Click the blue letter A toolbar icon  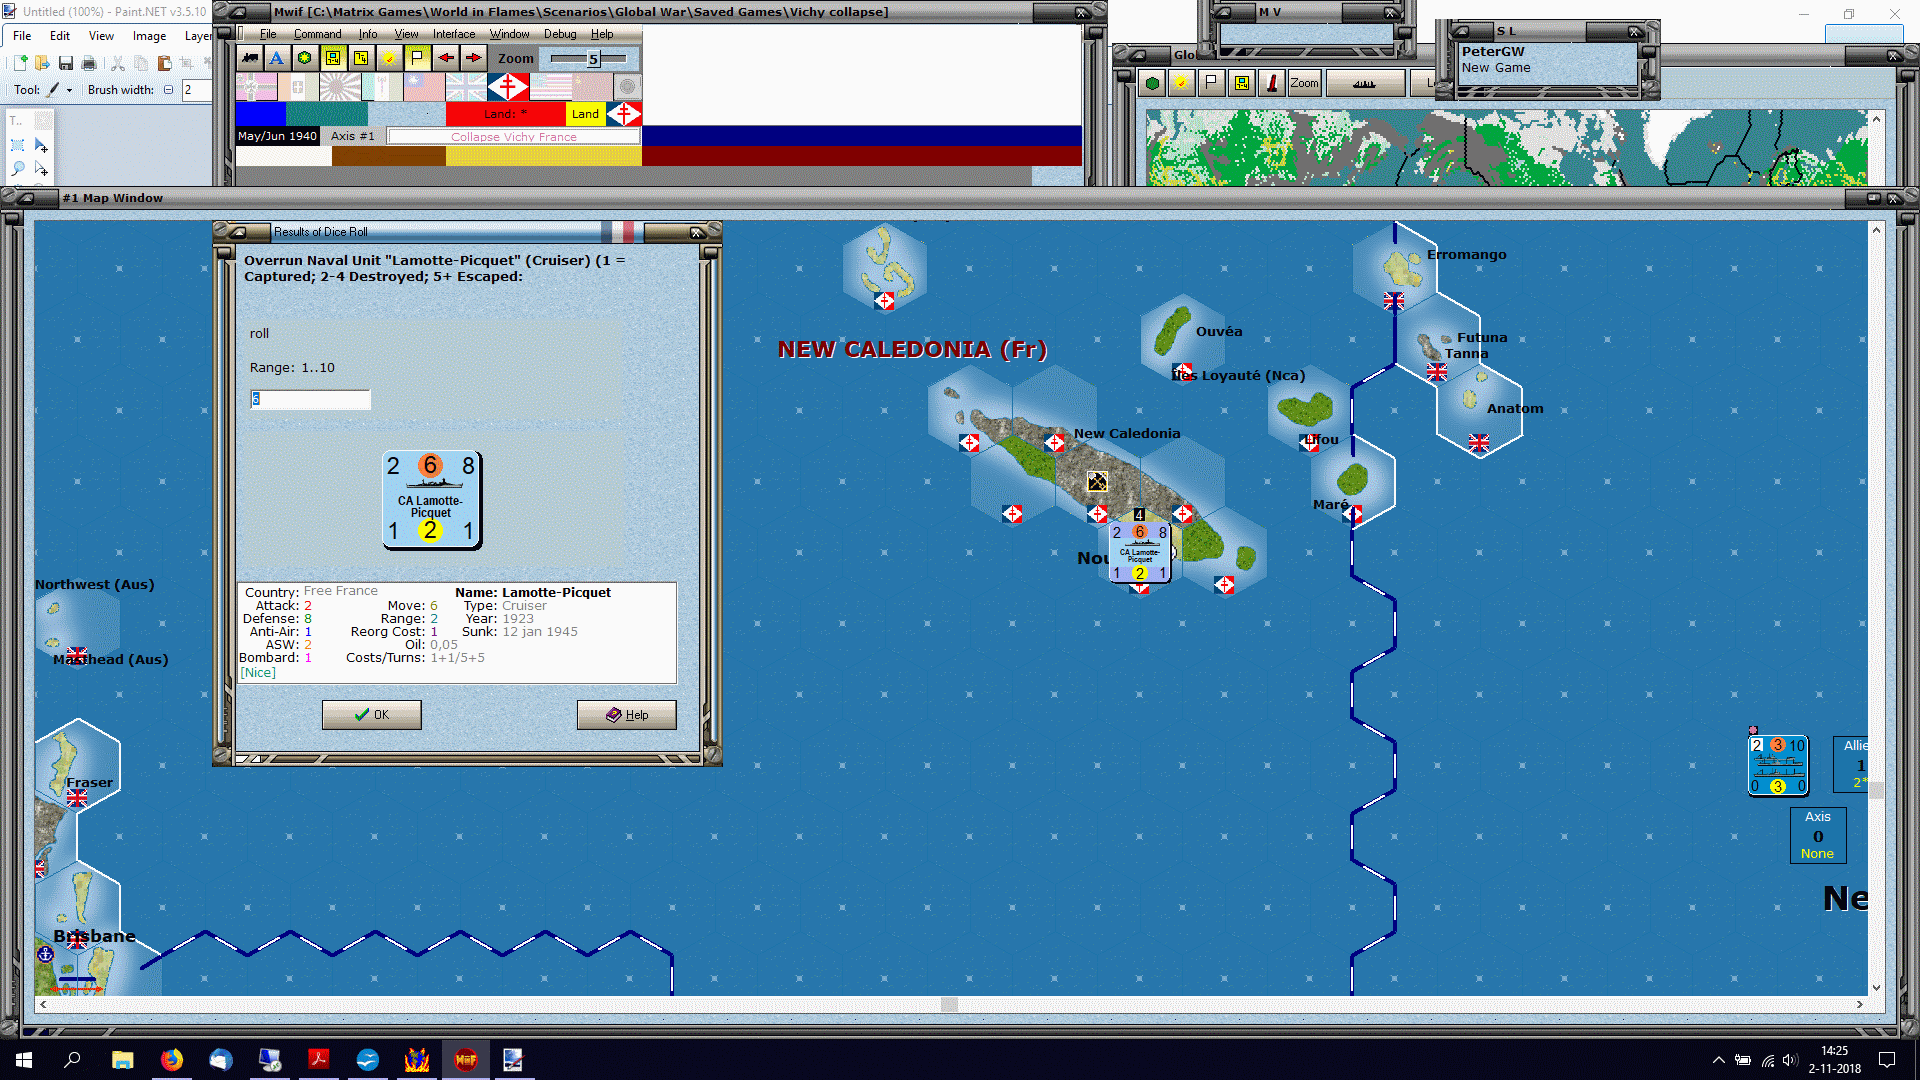(x=277, y=58)
